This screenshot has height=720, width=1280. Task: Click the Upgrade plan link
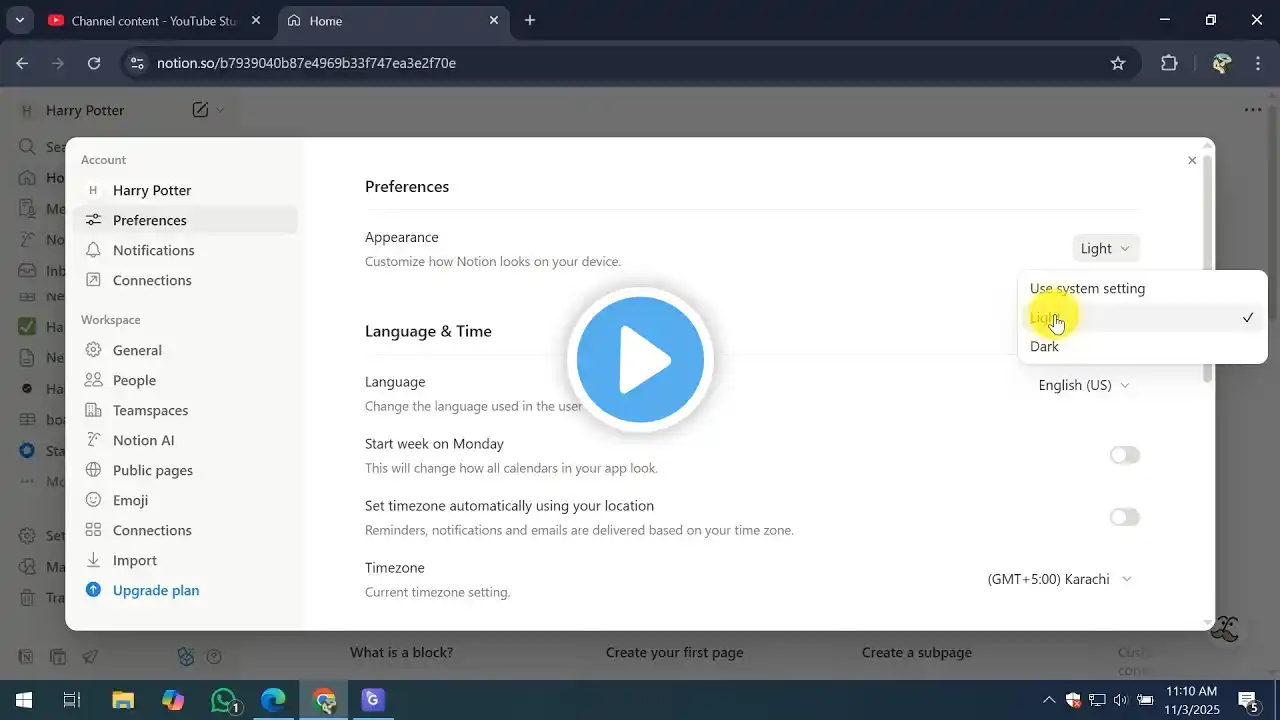tap(156, 590)
